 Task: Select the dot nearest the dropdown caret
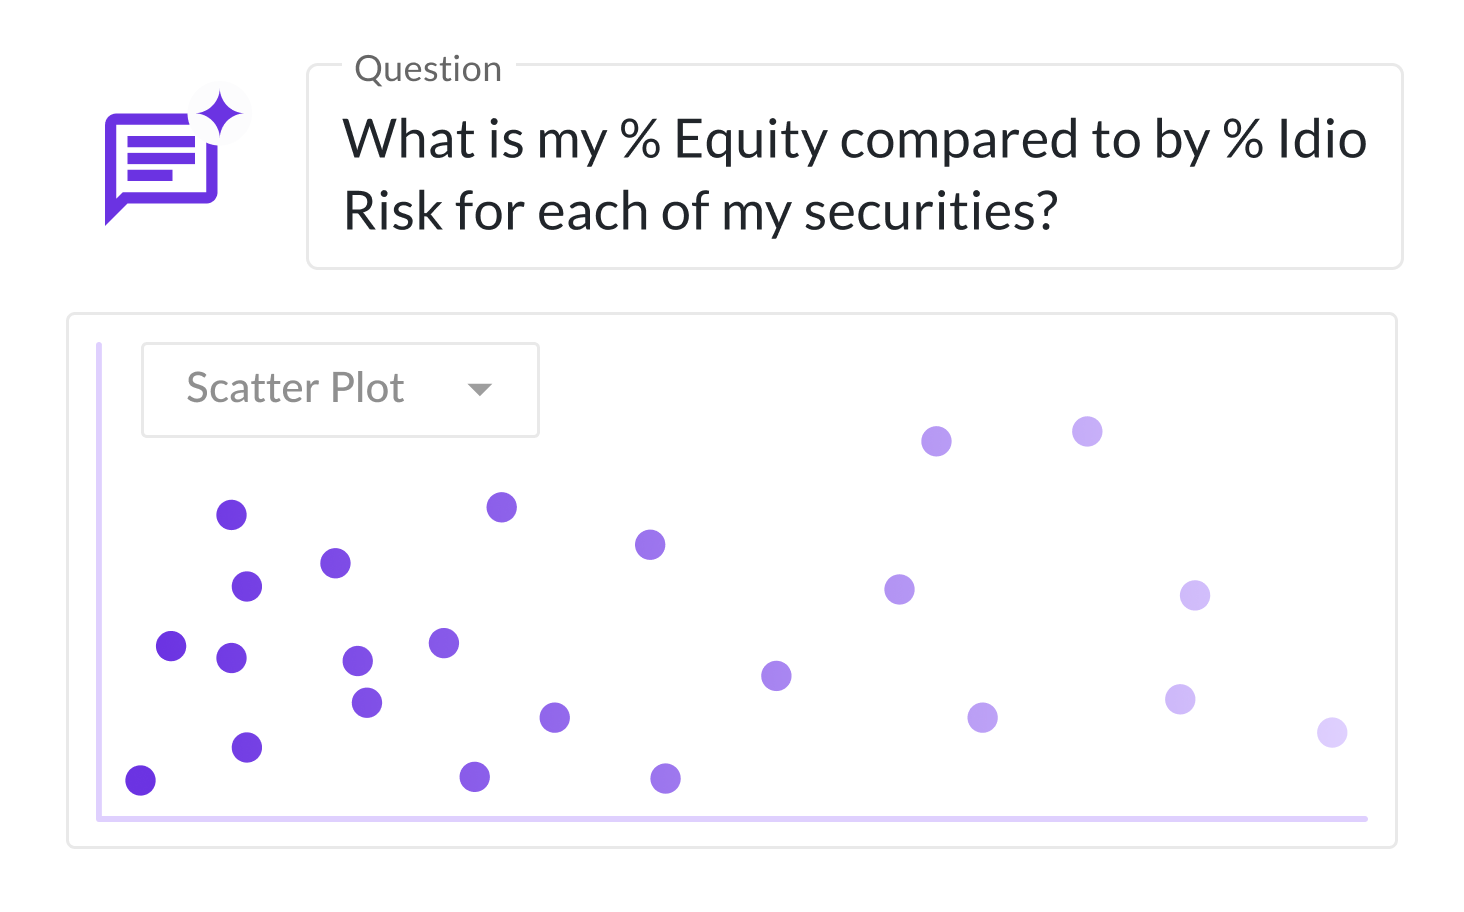pos(501,508)
